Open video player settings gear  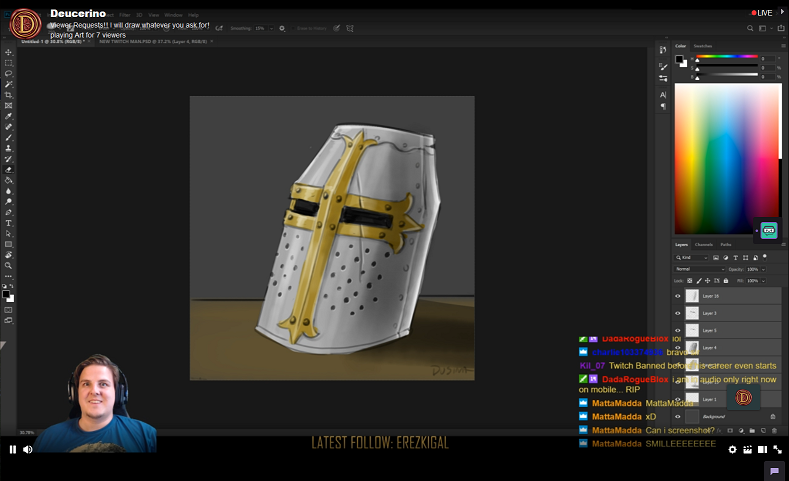[733, 449]
